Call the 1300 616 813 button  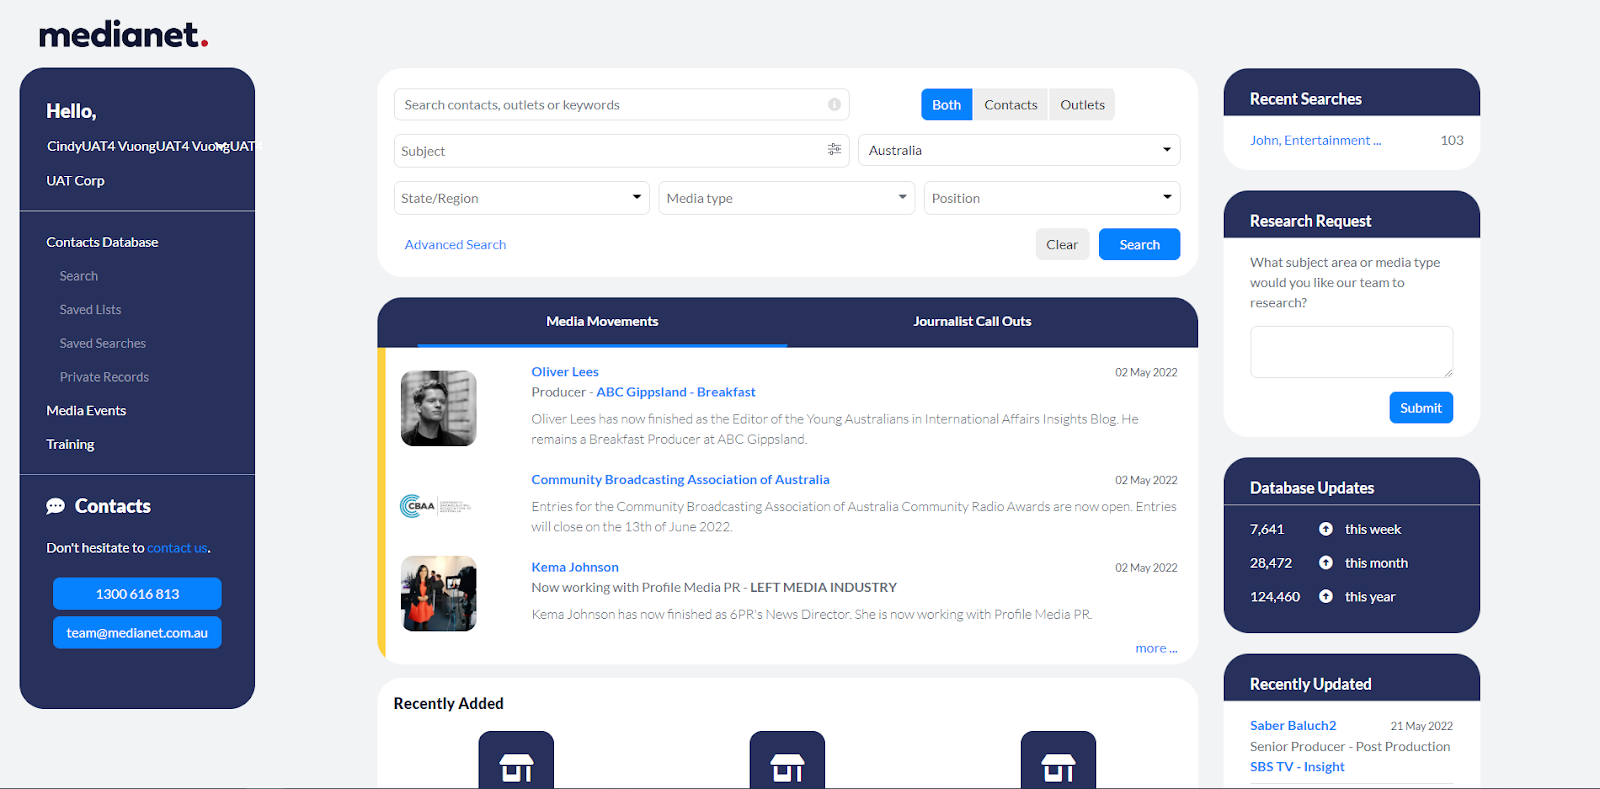coord(137,594)
